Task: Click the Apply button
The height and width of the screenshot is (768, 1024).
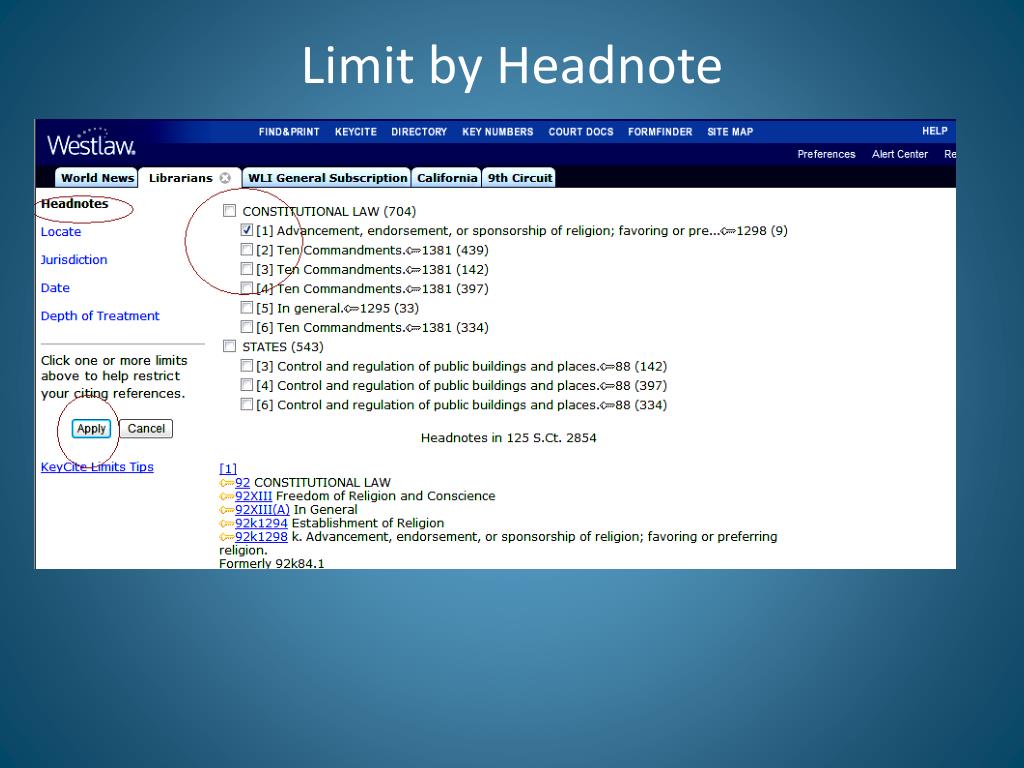Action: point(91,428)
